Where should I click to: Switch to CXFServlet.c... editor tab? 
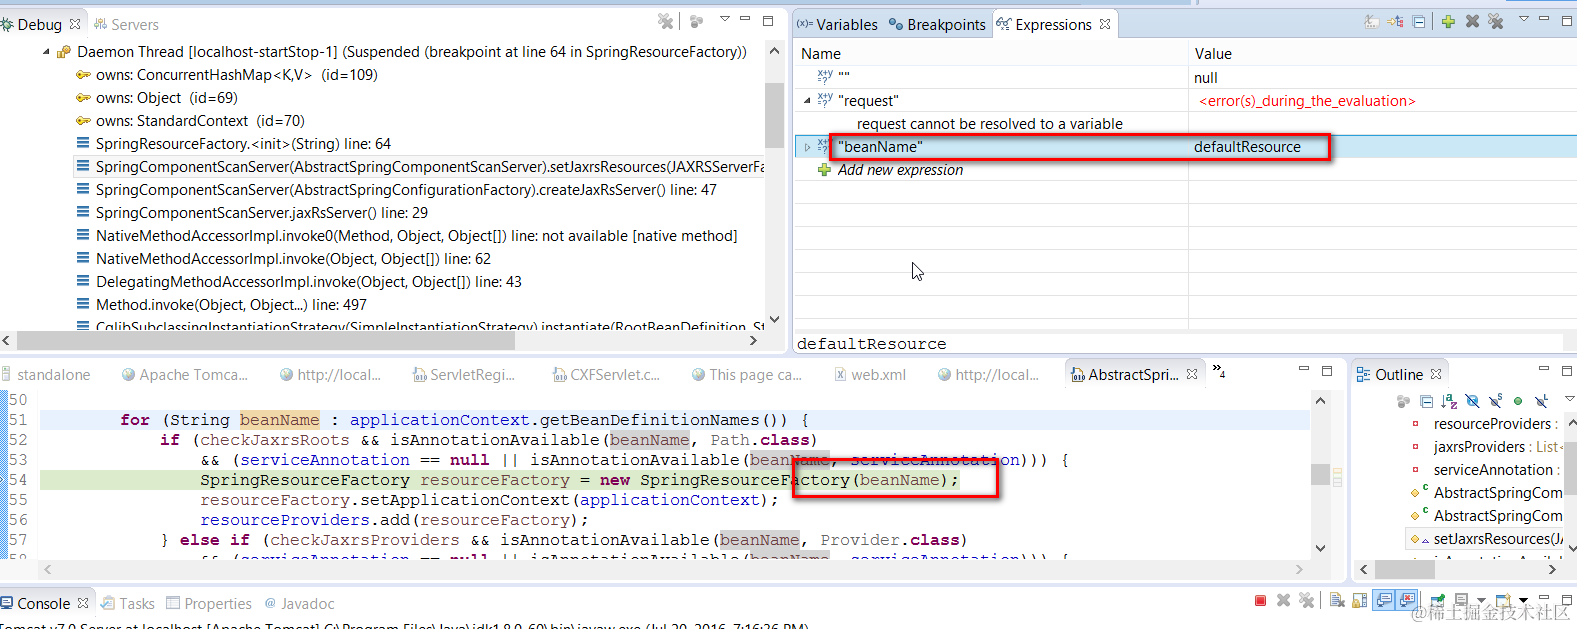(x=606, y=374)
